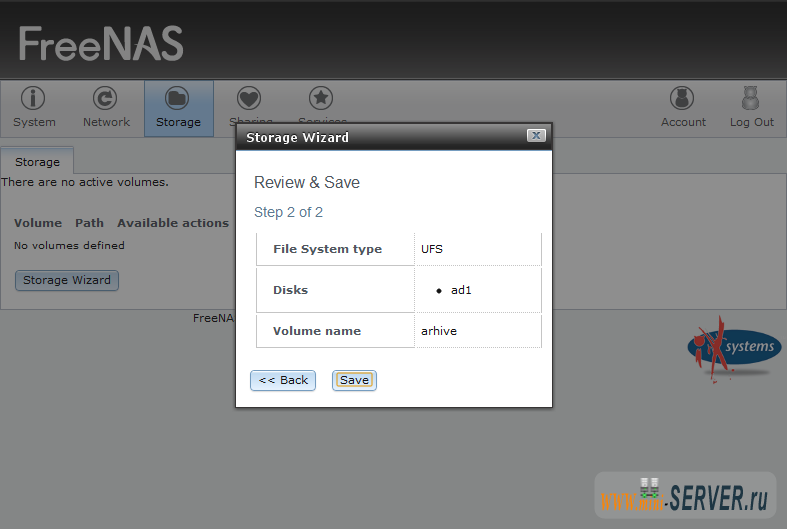Click the Available actions column header
This screenshot has height=529, width=787.
[x=173, y=223]
